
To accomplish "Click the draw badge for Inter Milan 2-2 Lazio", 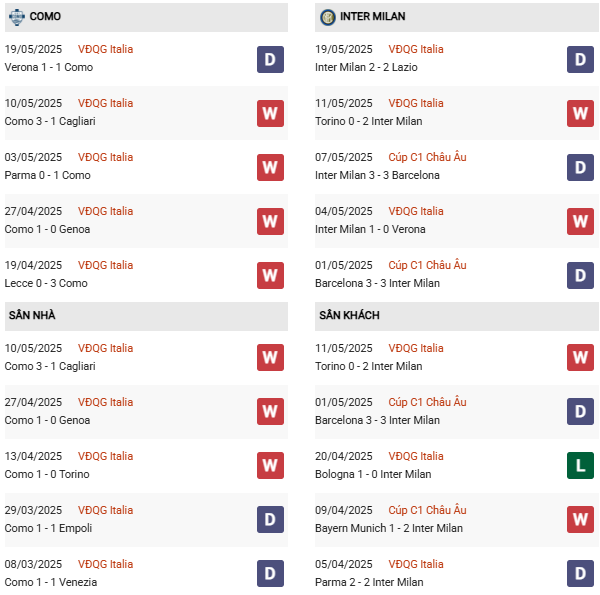I will coord(581,59).
